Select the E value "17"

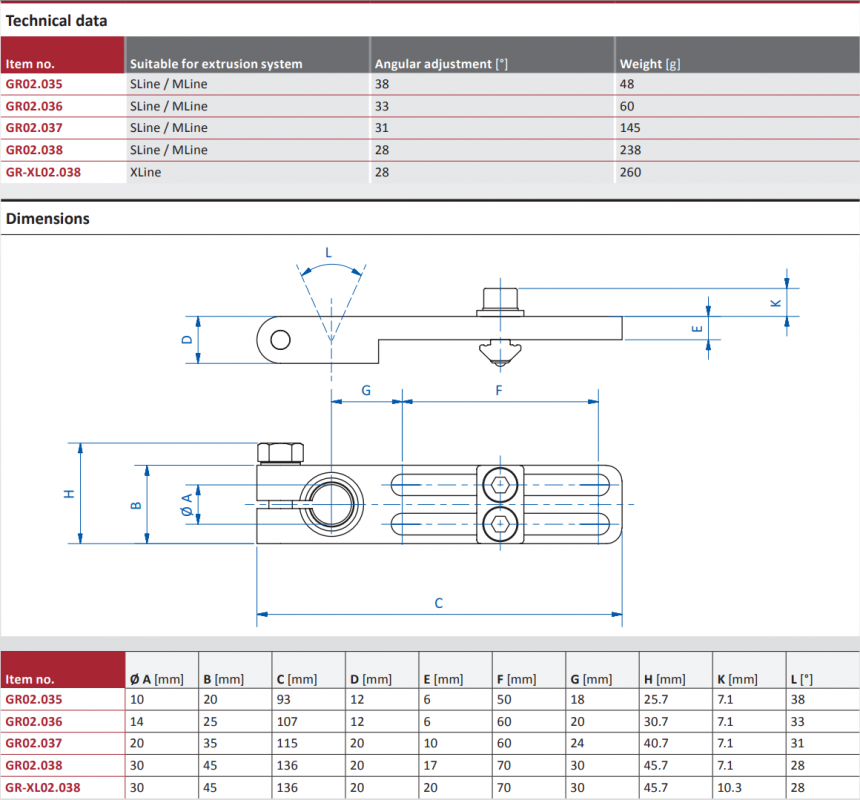coord(431,765)
